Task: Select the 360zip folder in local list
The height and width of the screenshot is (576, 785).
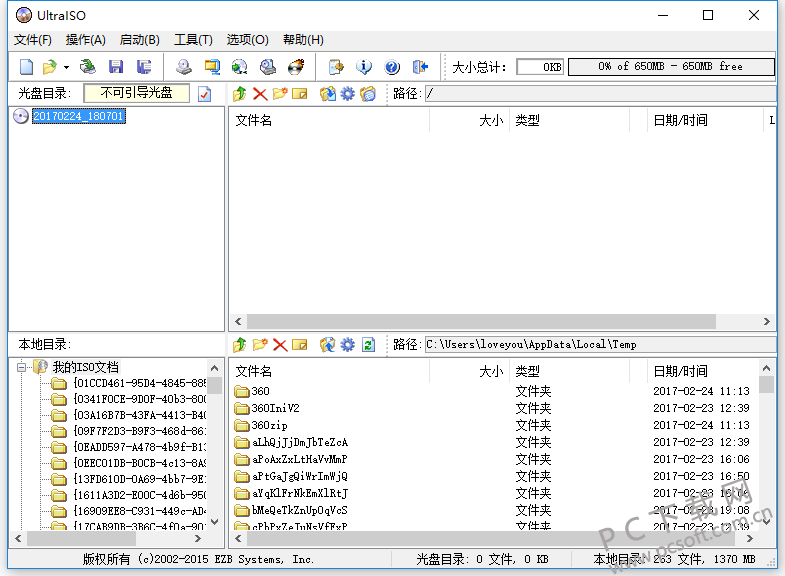Action: pyautogui.click(x=269, y=425)
